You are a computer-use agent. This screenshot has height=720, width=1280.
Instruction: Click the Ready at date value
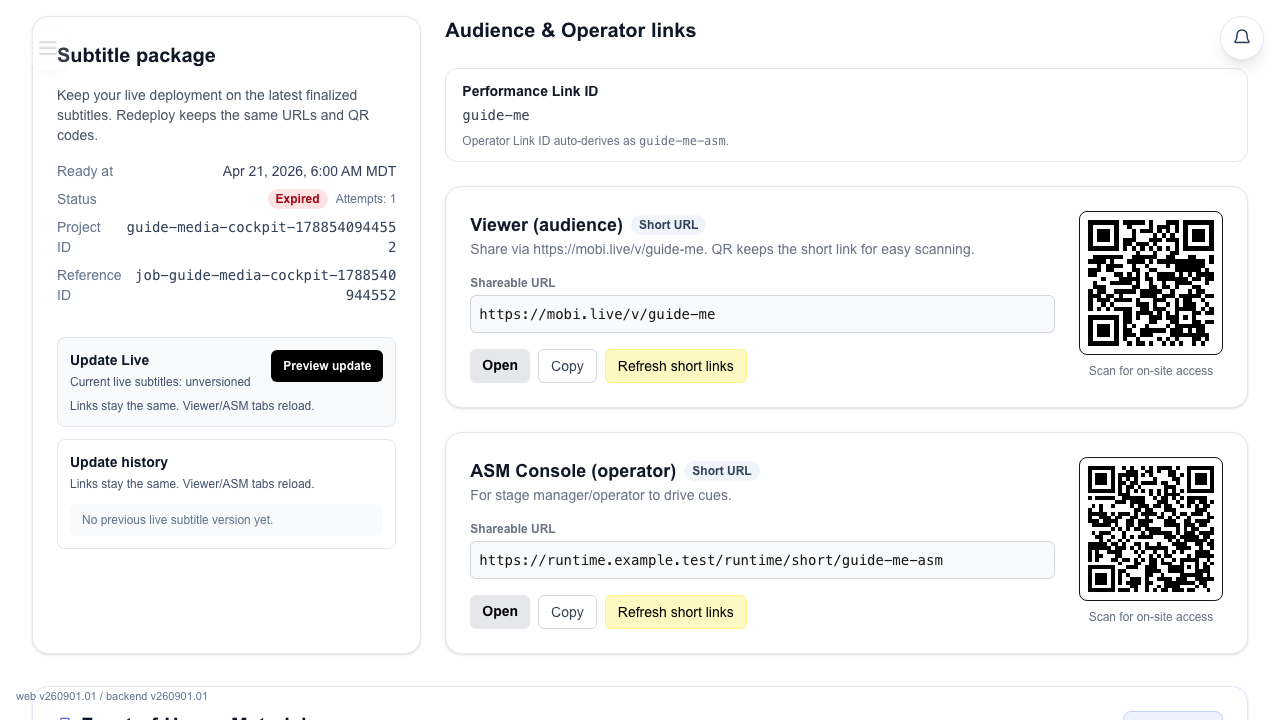(309, 171)
